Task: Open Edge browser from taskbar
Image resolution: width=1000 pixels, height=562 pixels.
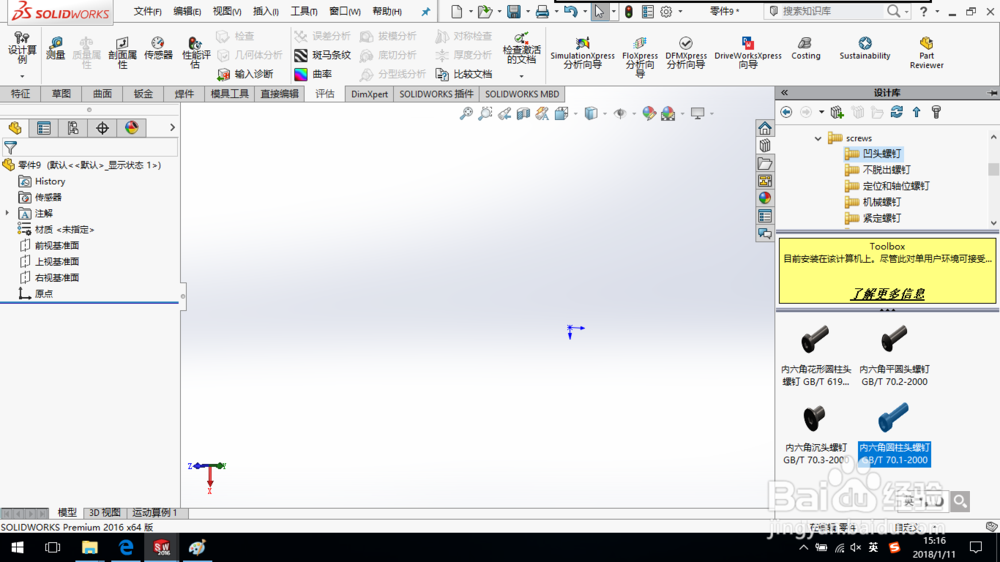Action: click(126, 547)
